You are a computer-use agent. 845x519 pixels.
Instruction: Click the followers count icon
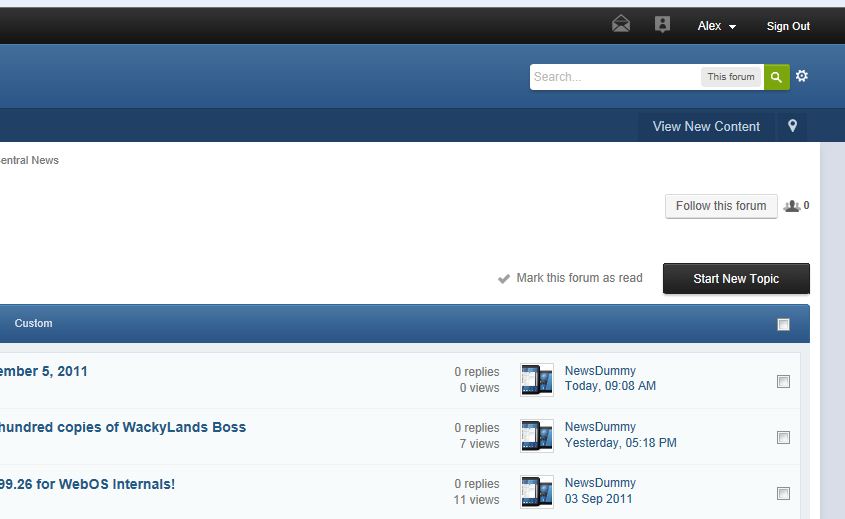[x=792, y=206]
